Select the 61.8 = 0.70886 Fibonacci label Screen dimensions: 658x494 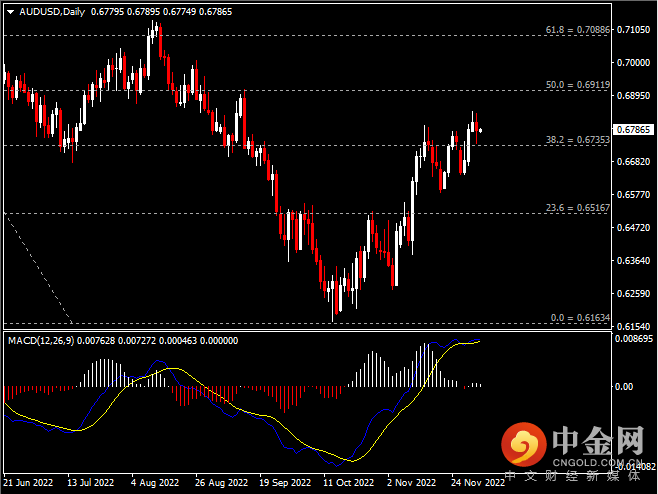(x=577, y=30)
